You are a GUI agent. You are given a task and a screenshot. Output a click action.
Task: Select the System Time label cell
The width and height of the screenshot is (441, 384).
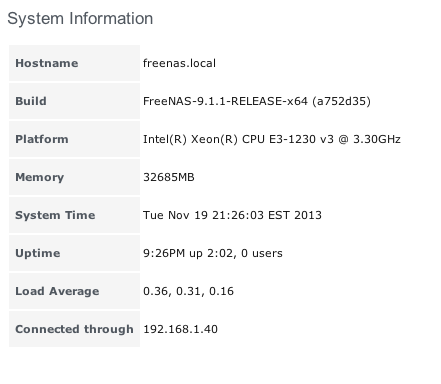[x=74, y=215]
